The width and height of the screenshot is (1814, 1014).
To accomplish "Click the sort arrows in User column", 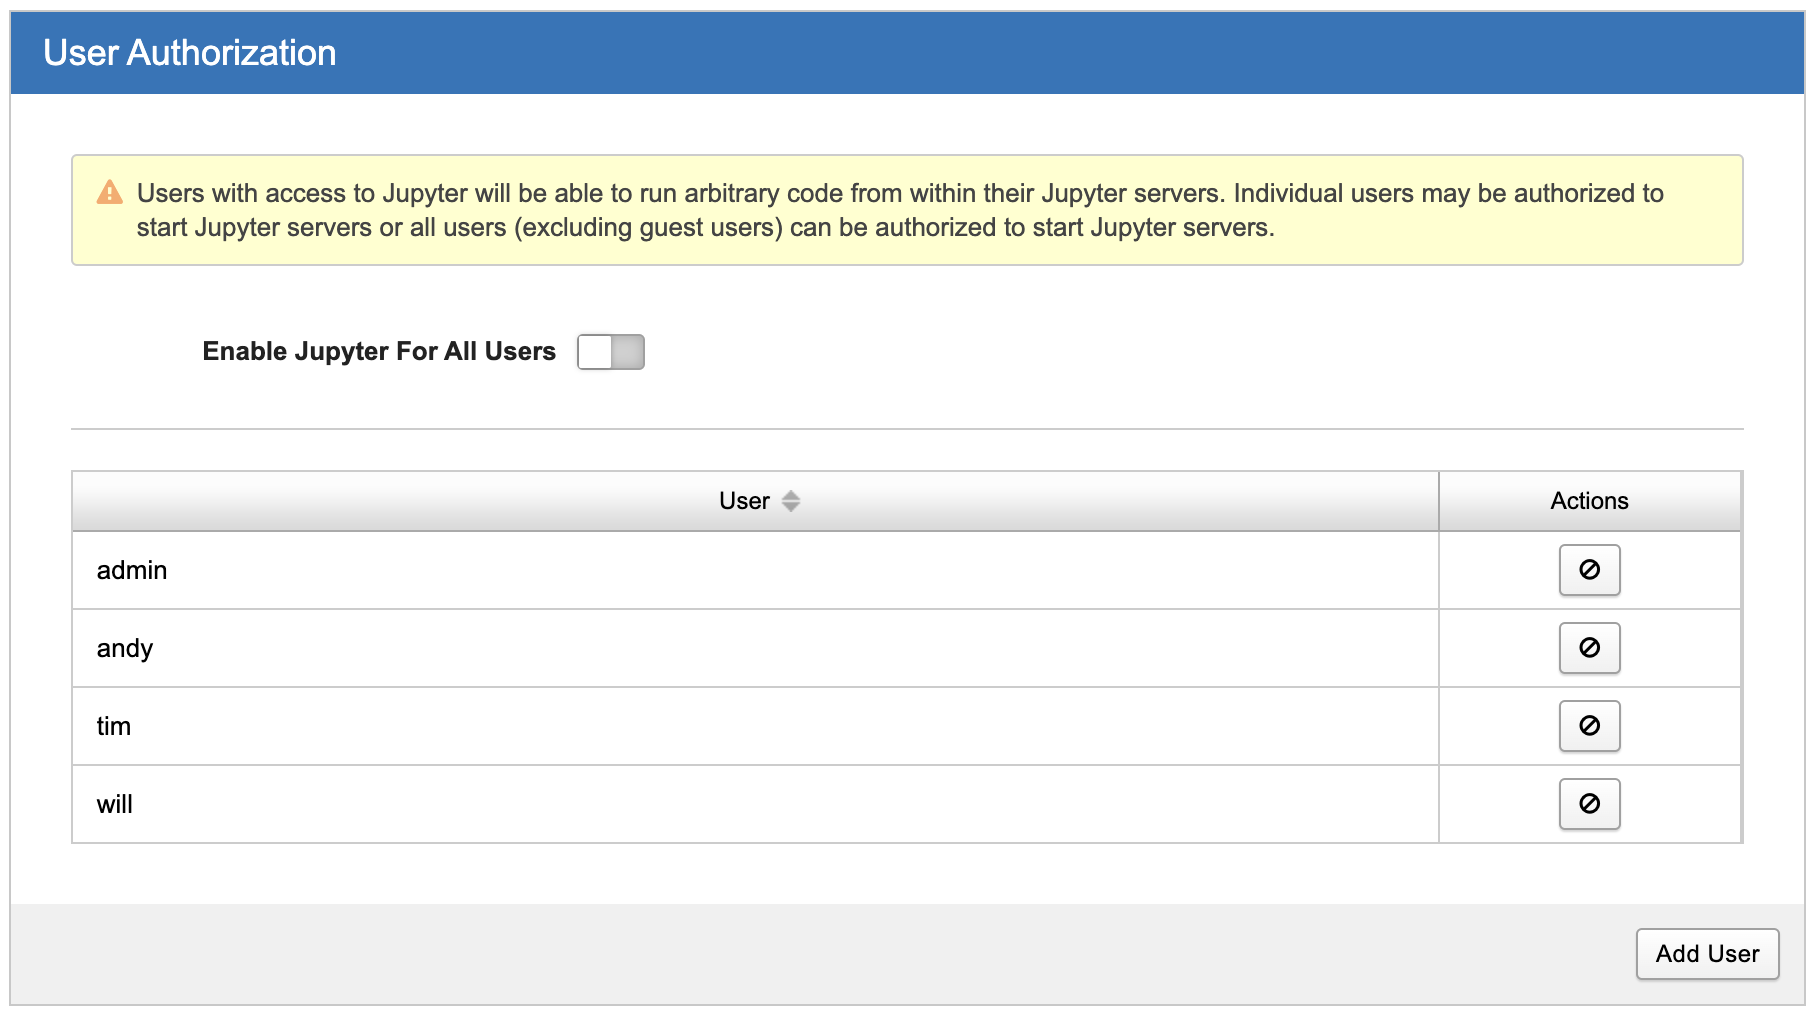I will tap(790, 501).
